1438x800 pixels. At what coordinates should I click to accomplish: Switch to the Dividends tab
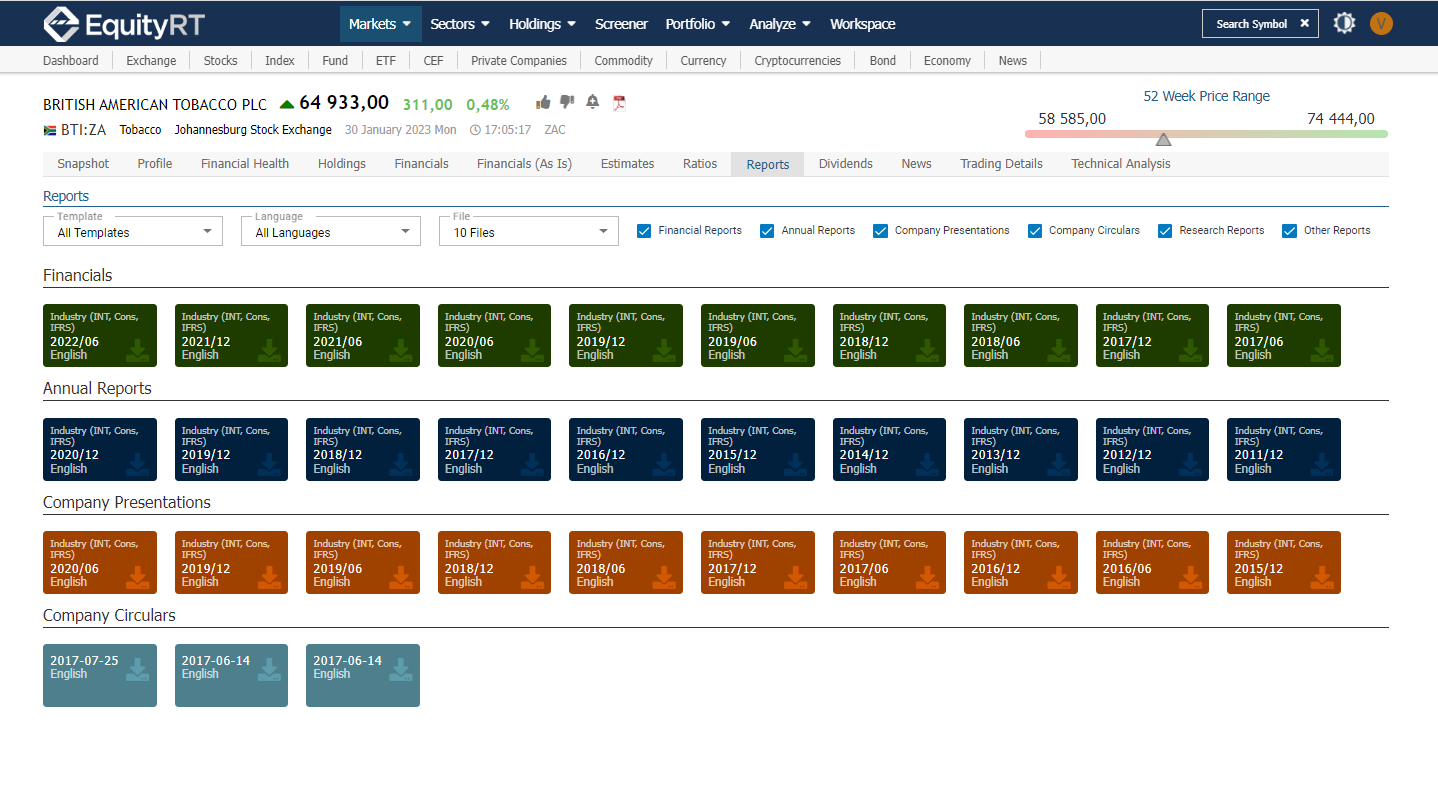pyautogui.click(x=846, y=164)
